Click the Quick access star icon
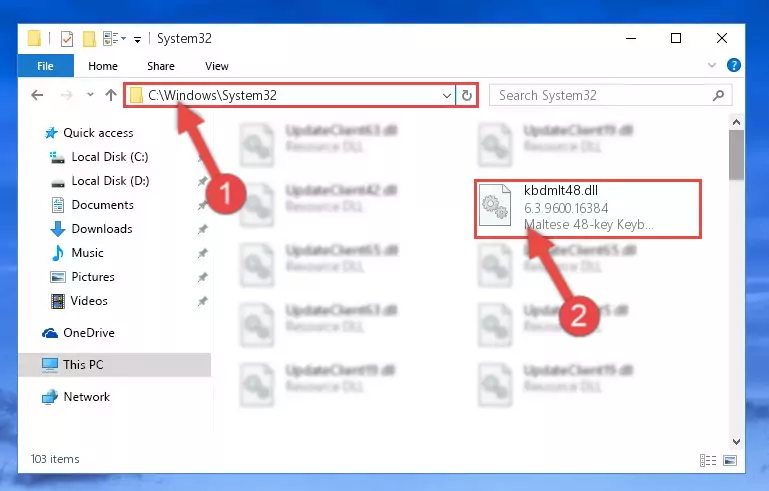This screenshot has width=769, height=491. click(x=51, y=133)
